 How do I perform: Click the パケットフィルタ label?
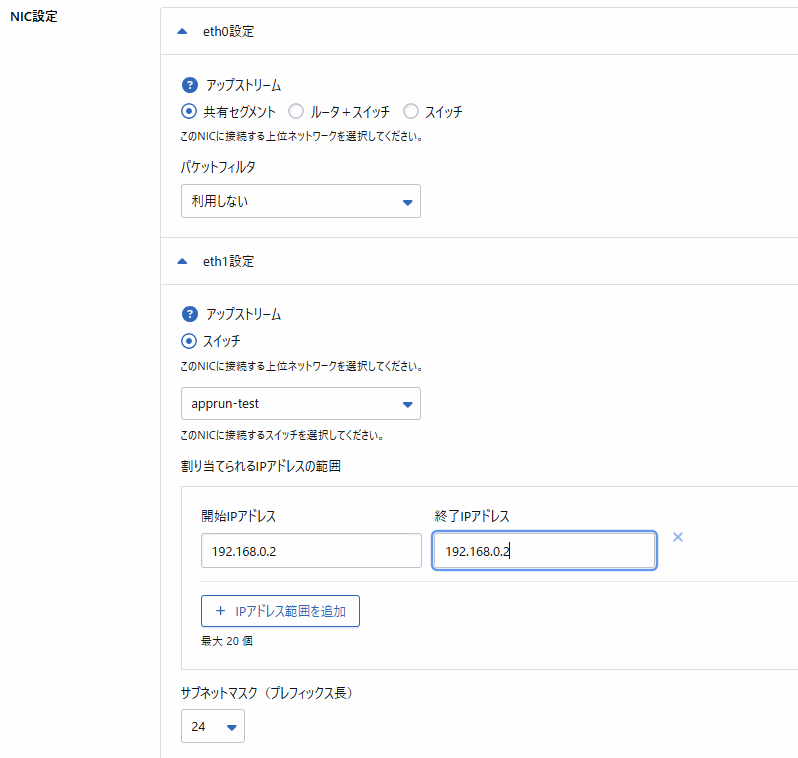pos(218,167)
